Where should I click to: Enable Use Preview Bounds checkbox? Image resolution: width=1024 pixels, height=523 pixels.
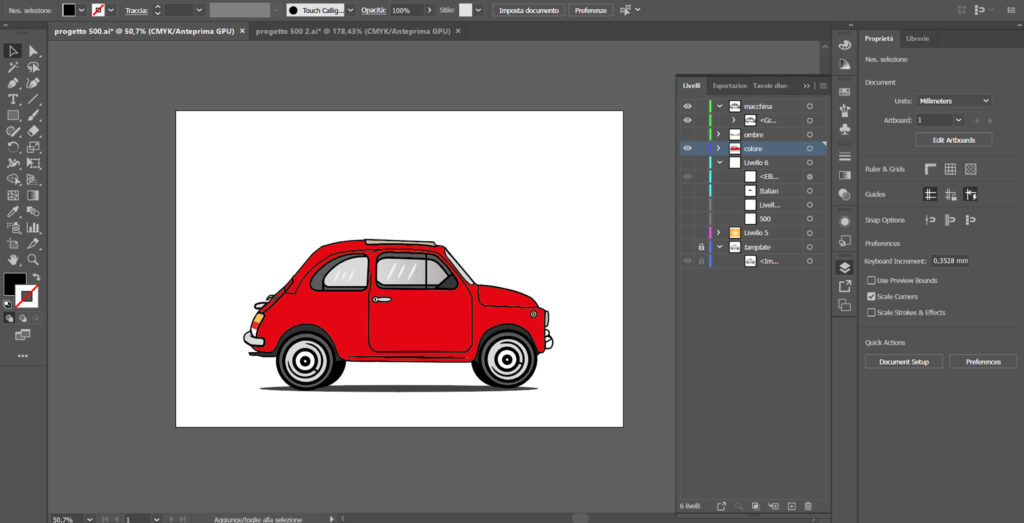(x=871, y=280)
